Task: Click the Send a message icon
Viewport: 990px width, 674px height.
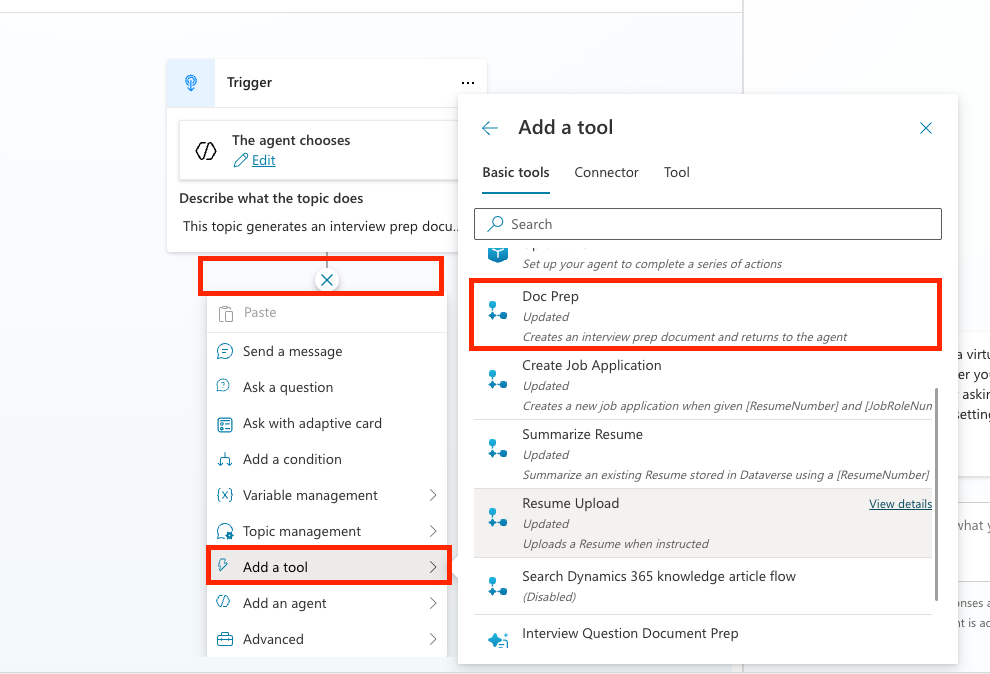Action: click(225, 351)
